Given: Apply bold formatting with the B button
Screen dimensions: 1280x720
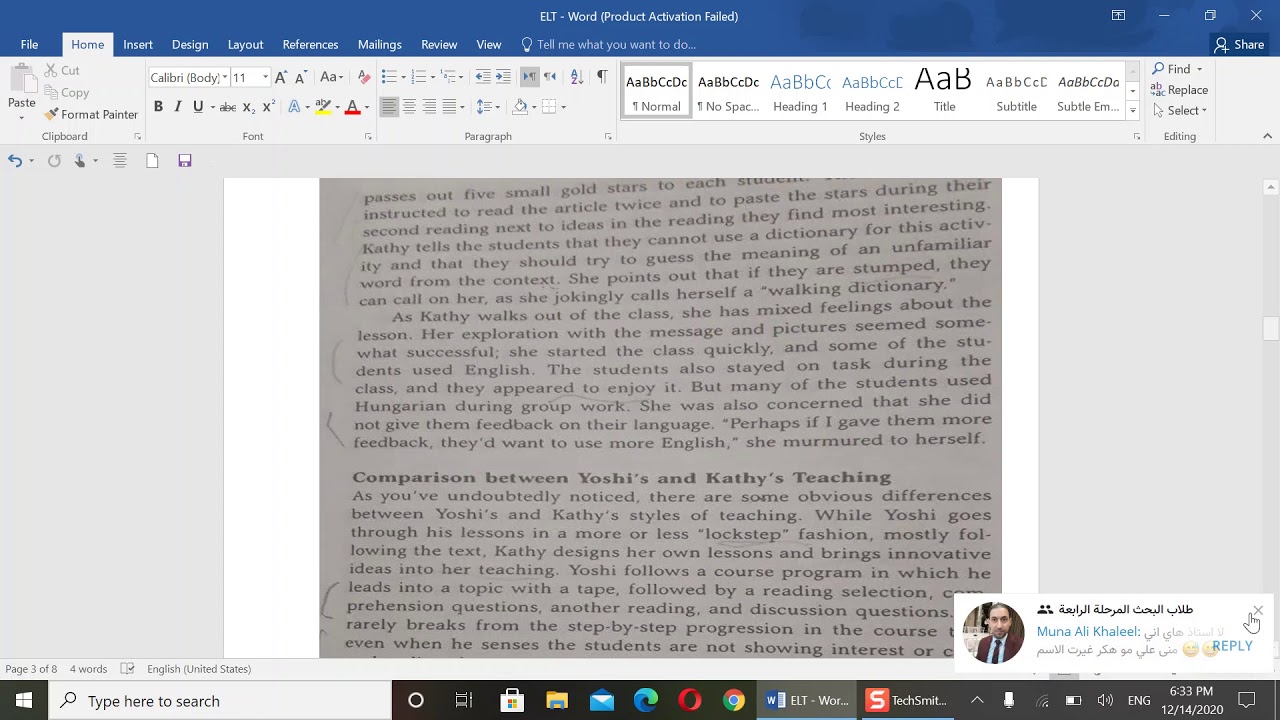Looking at the screenshot, I should [158, 107].
